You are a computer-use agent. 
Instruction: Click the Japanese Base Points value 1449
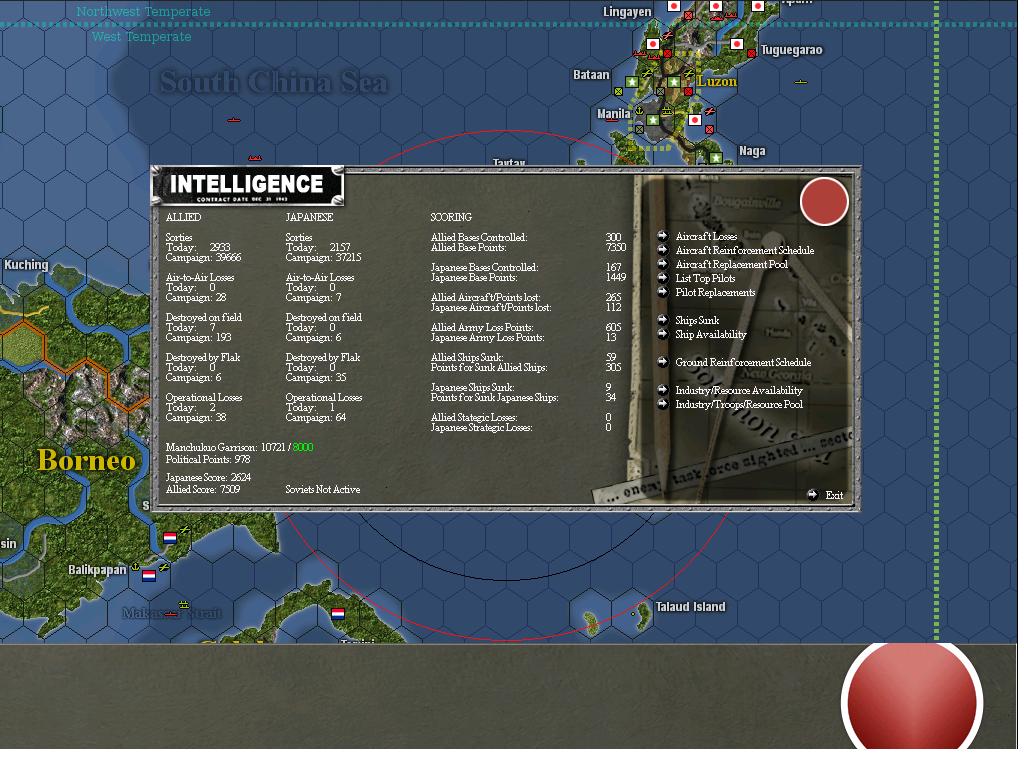coord(616,278)
